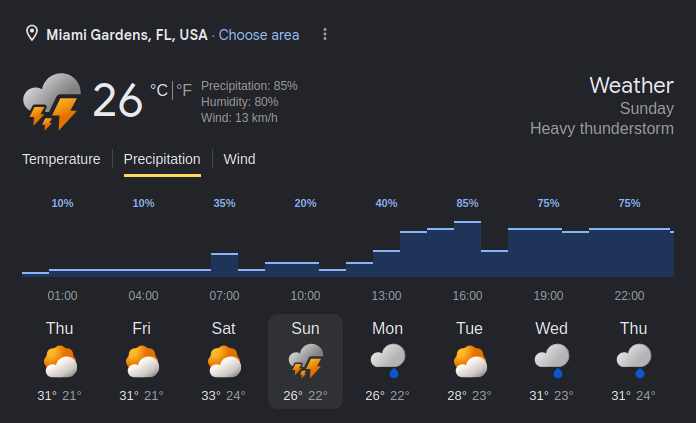Switch units to Fahrenheit
Screen dimensions: 696x423
coord(184,91)
